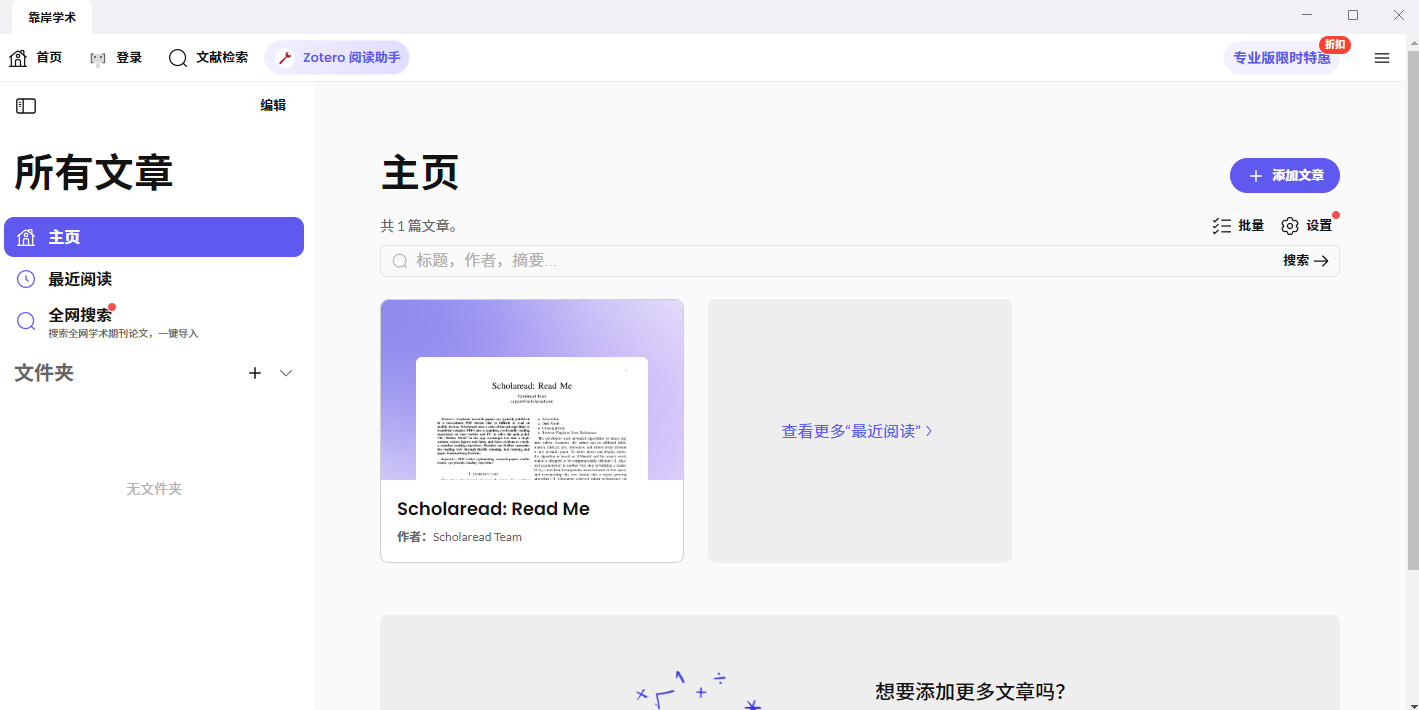The image size is (1419, 710).
Task: Expand the 文件夹 section chevron
Action: point(286,372)
